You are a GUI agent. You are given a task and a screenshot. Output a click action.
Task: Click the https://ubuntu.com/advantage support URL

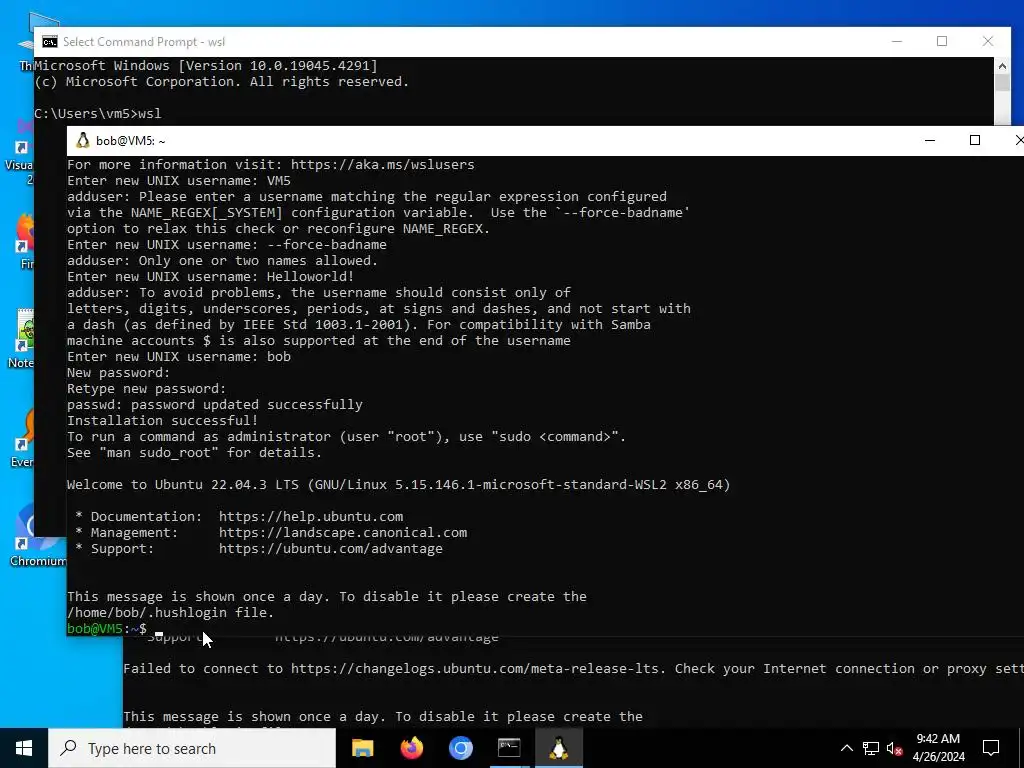(330, 549)
